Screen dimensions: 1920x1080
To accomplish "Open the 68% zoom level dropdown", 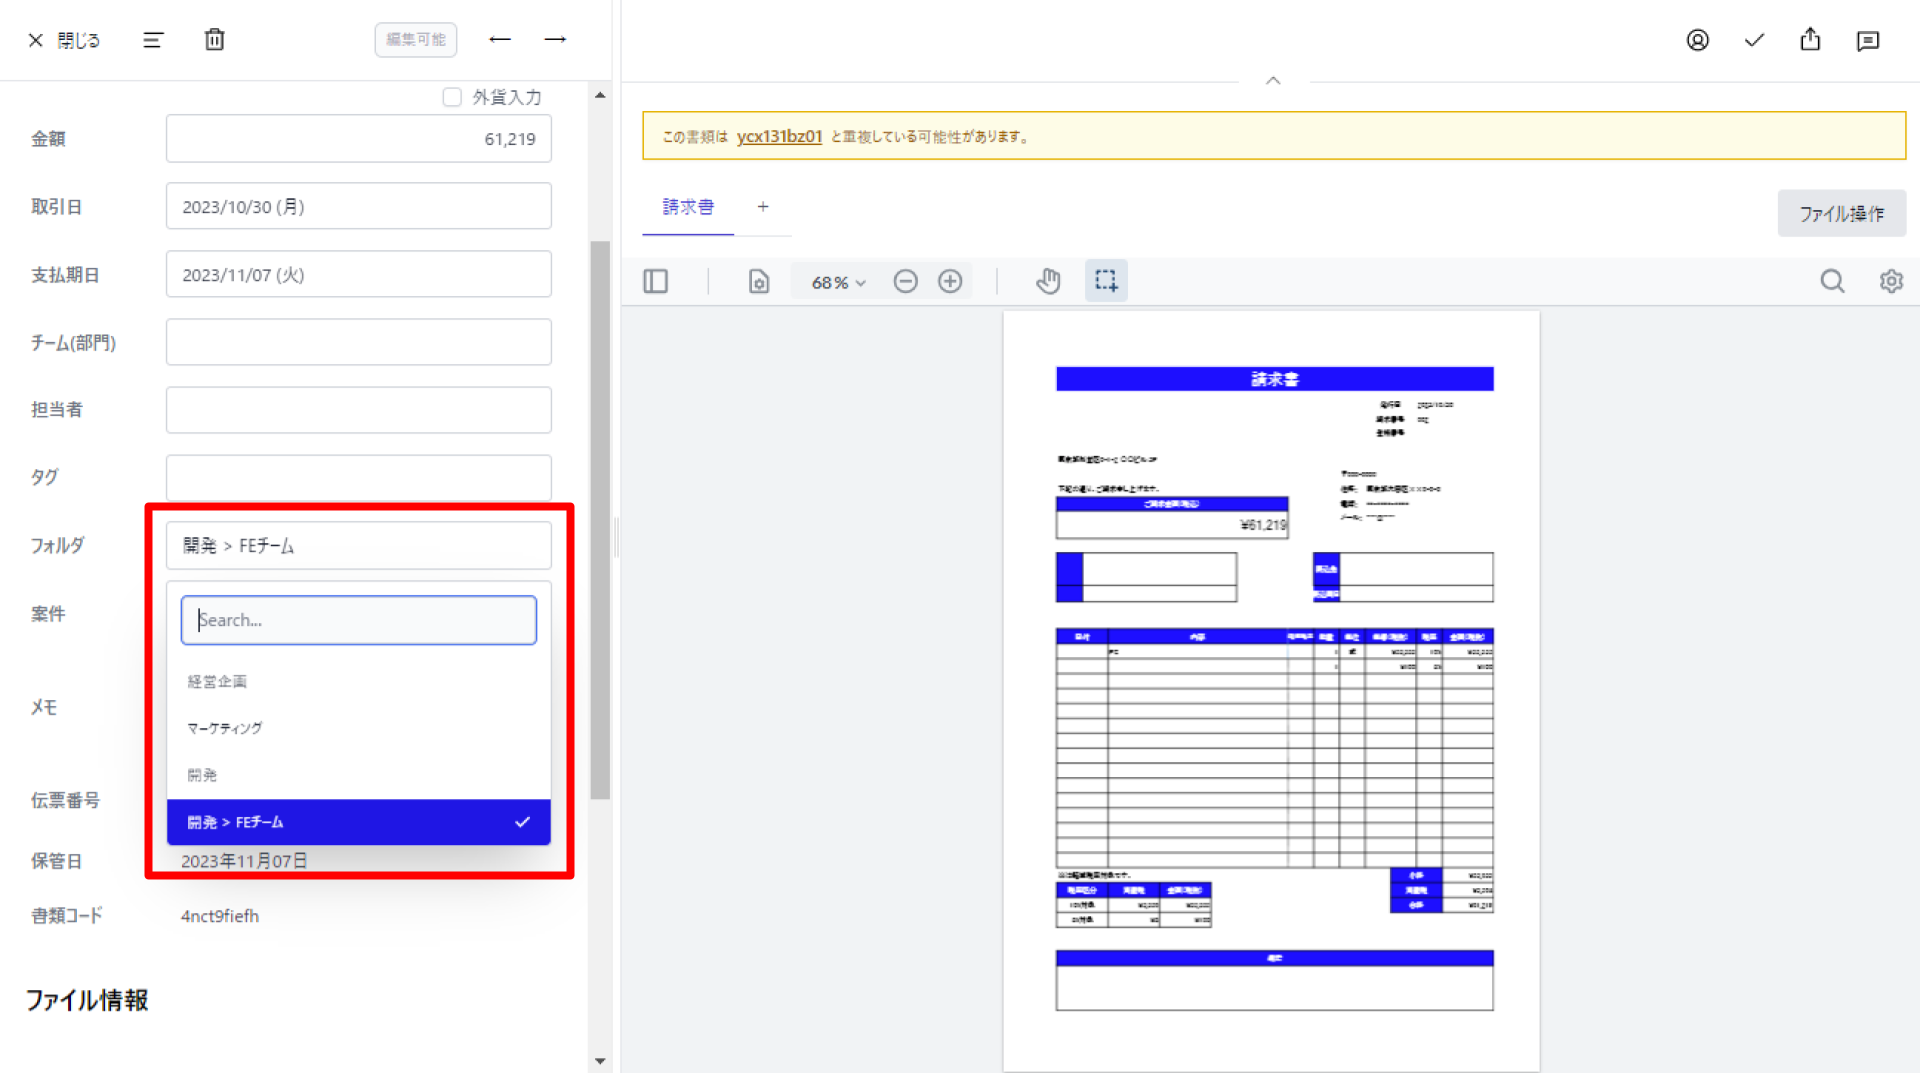I will coord(838,283).
